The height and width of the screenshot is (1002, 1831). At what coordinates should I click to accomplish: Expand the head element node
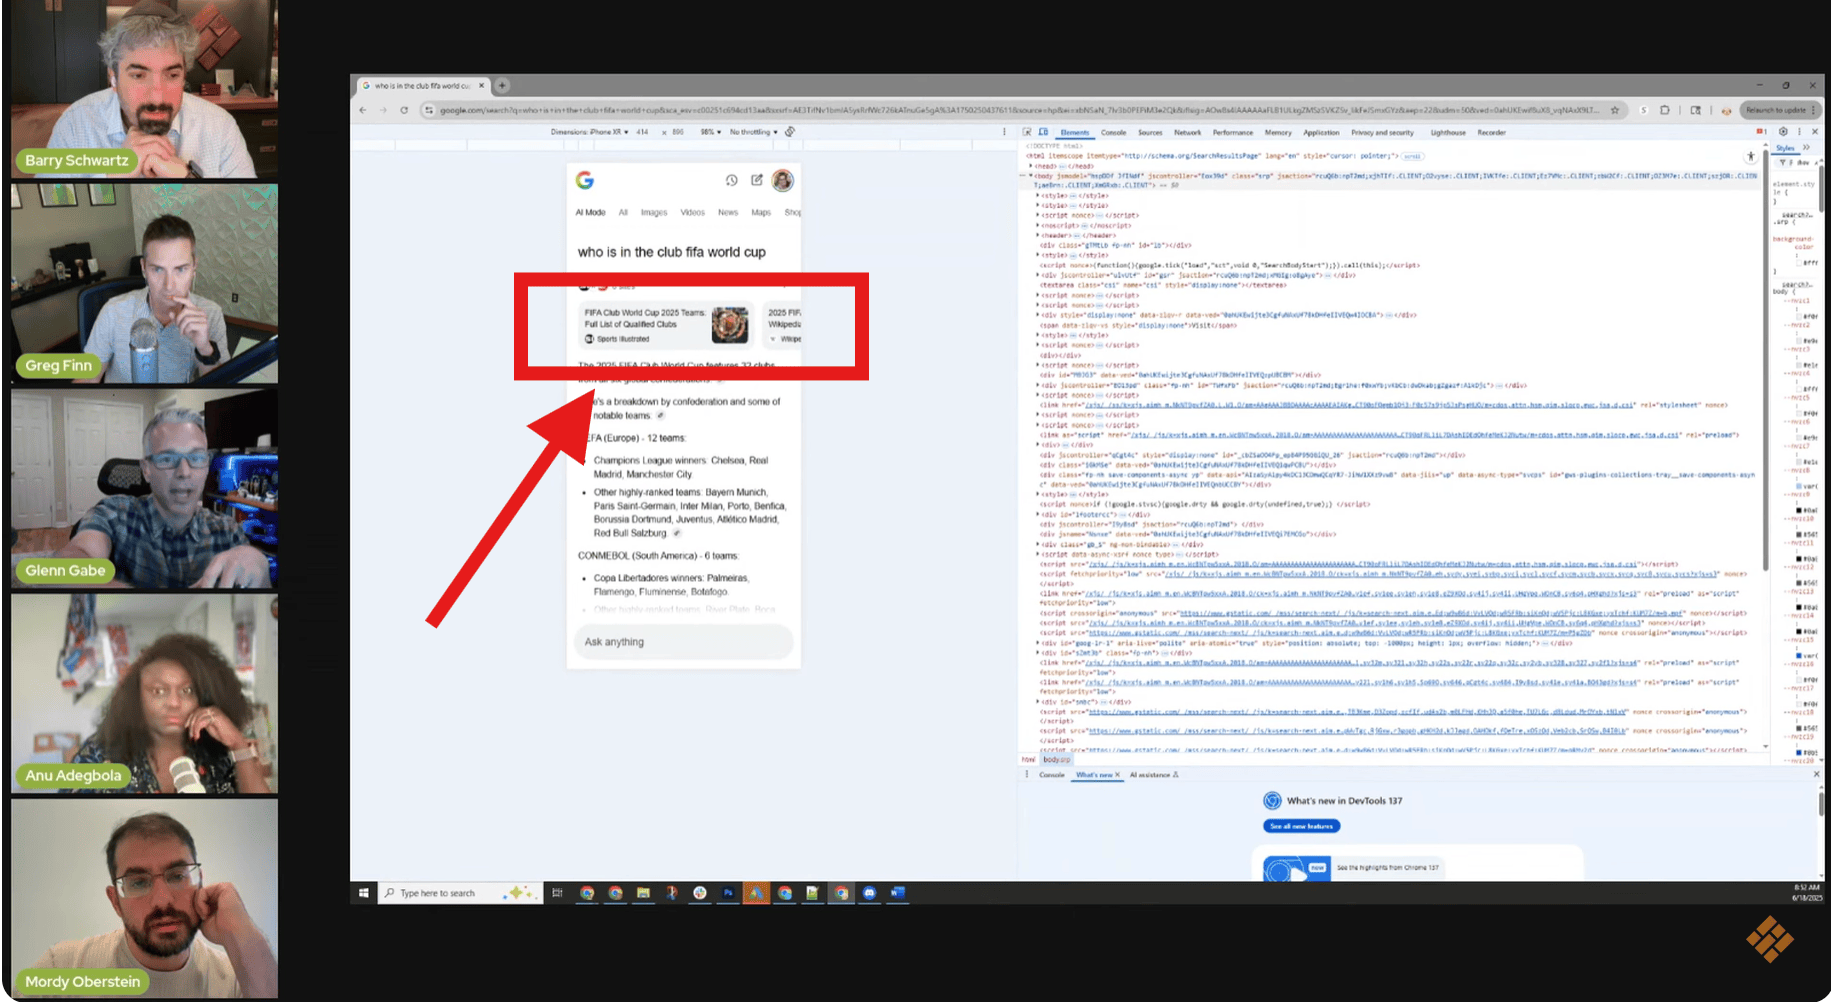1032,166
